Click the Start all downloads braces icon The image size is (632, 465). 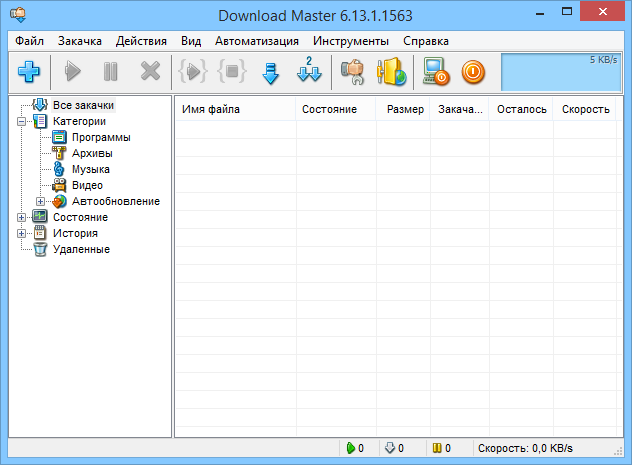pyautogui.click(x=193, y=72)
